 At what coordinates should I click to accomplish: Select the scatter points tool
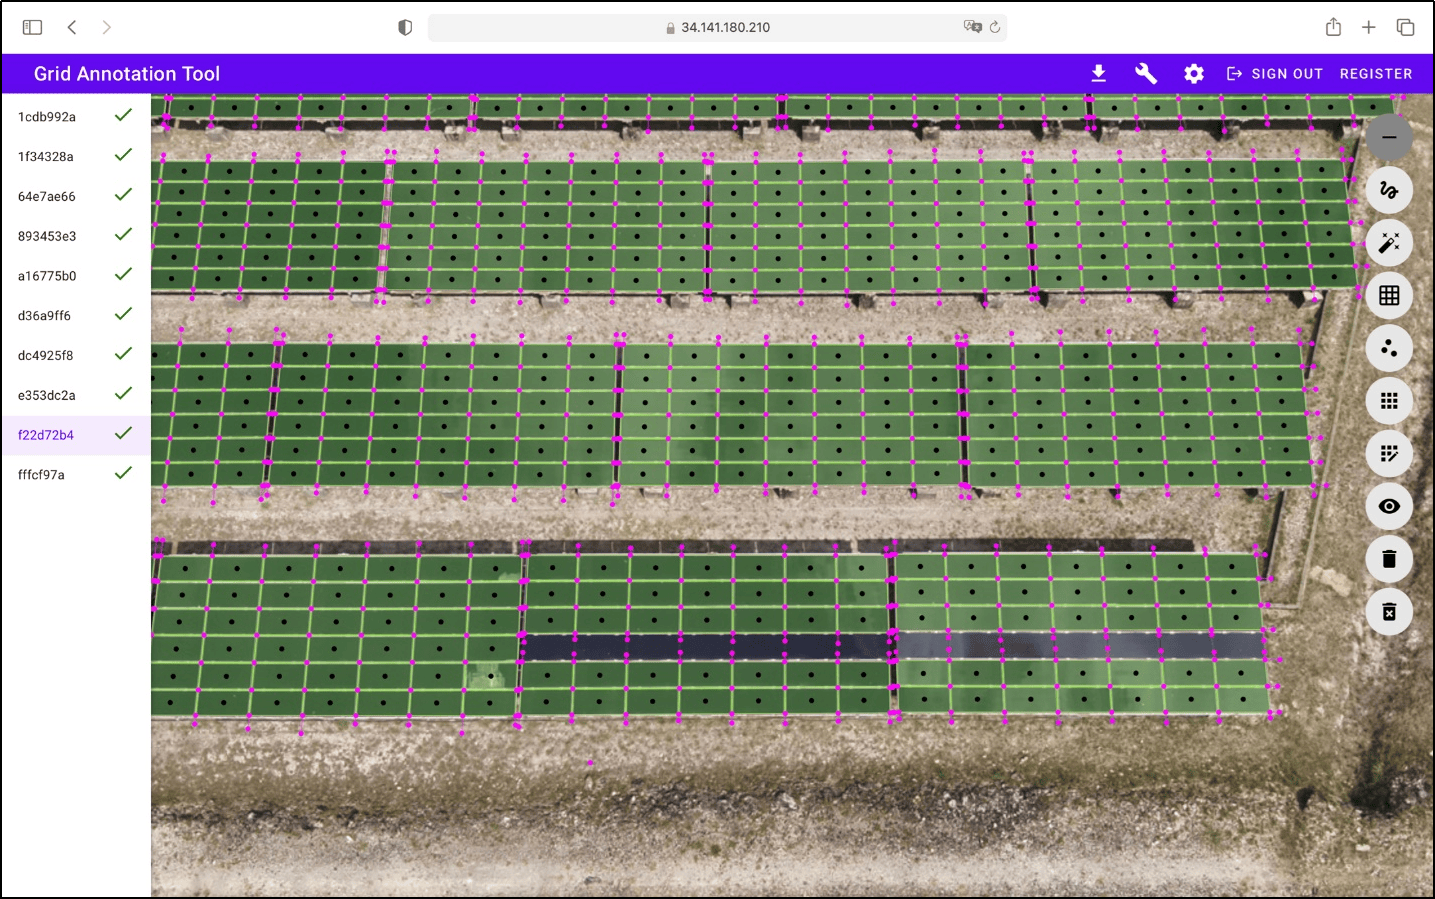pyautogui.click(x=1388, y=348)
